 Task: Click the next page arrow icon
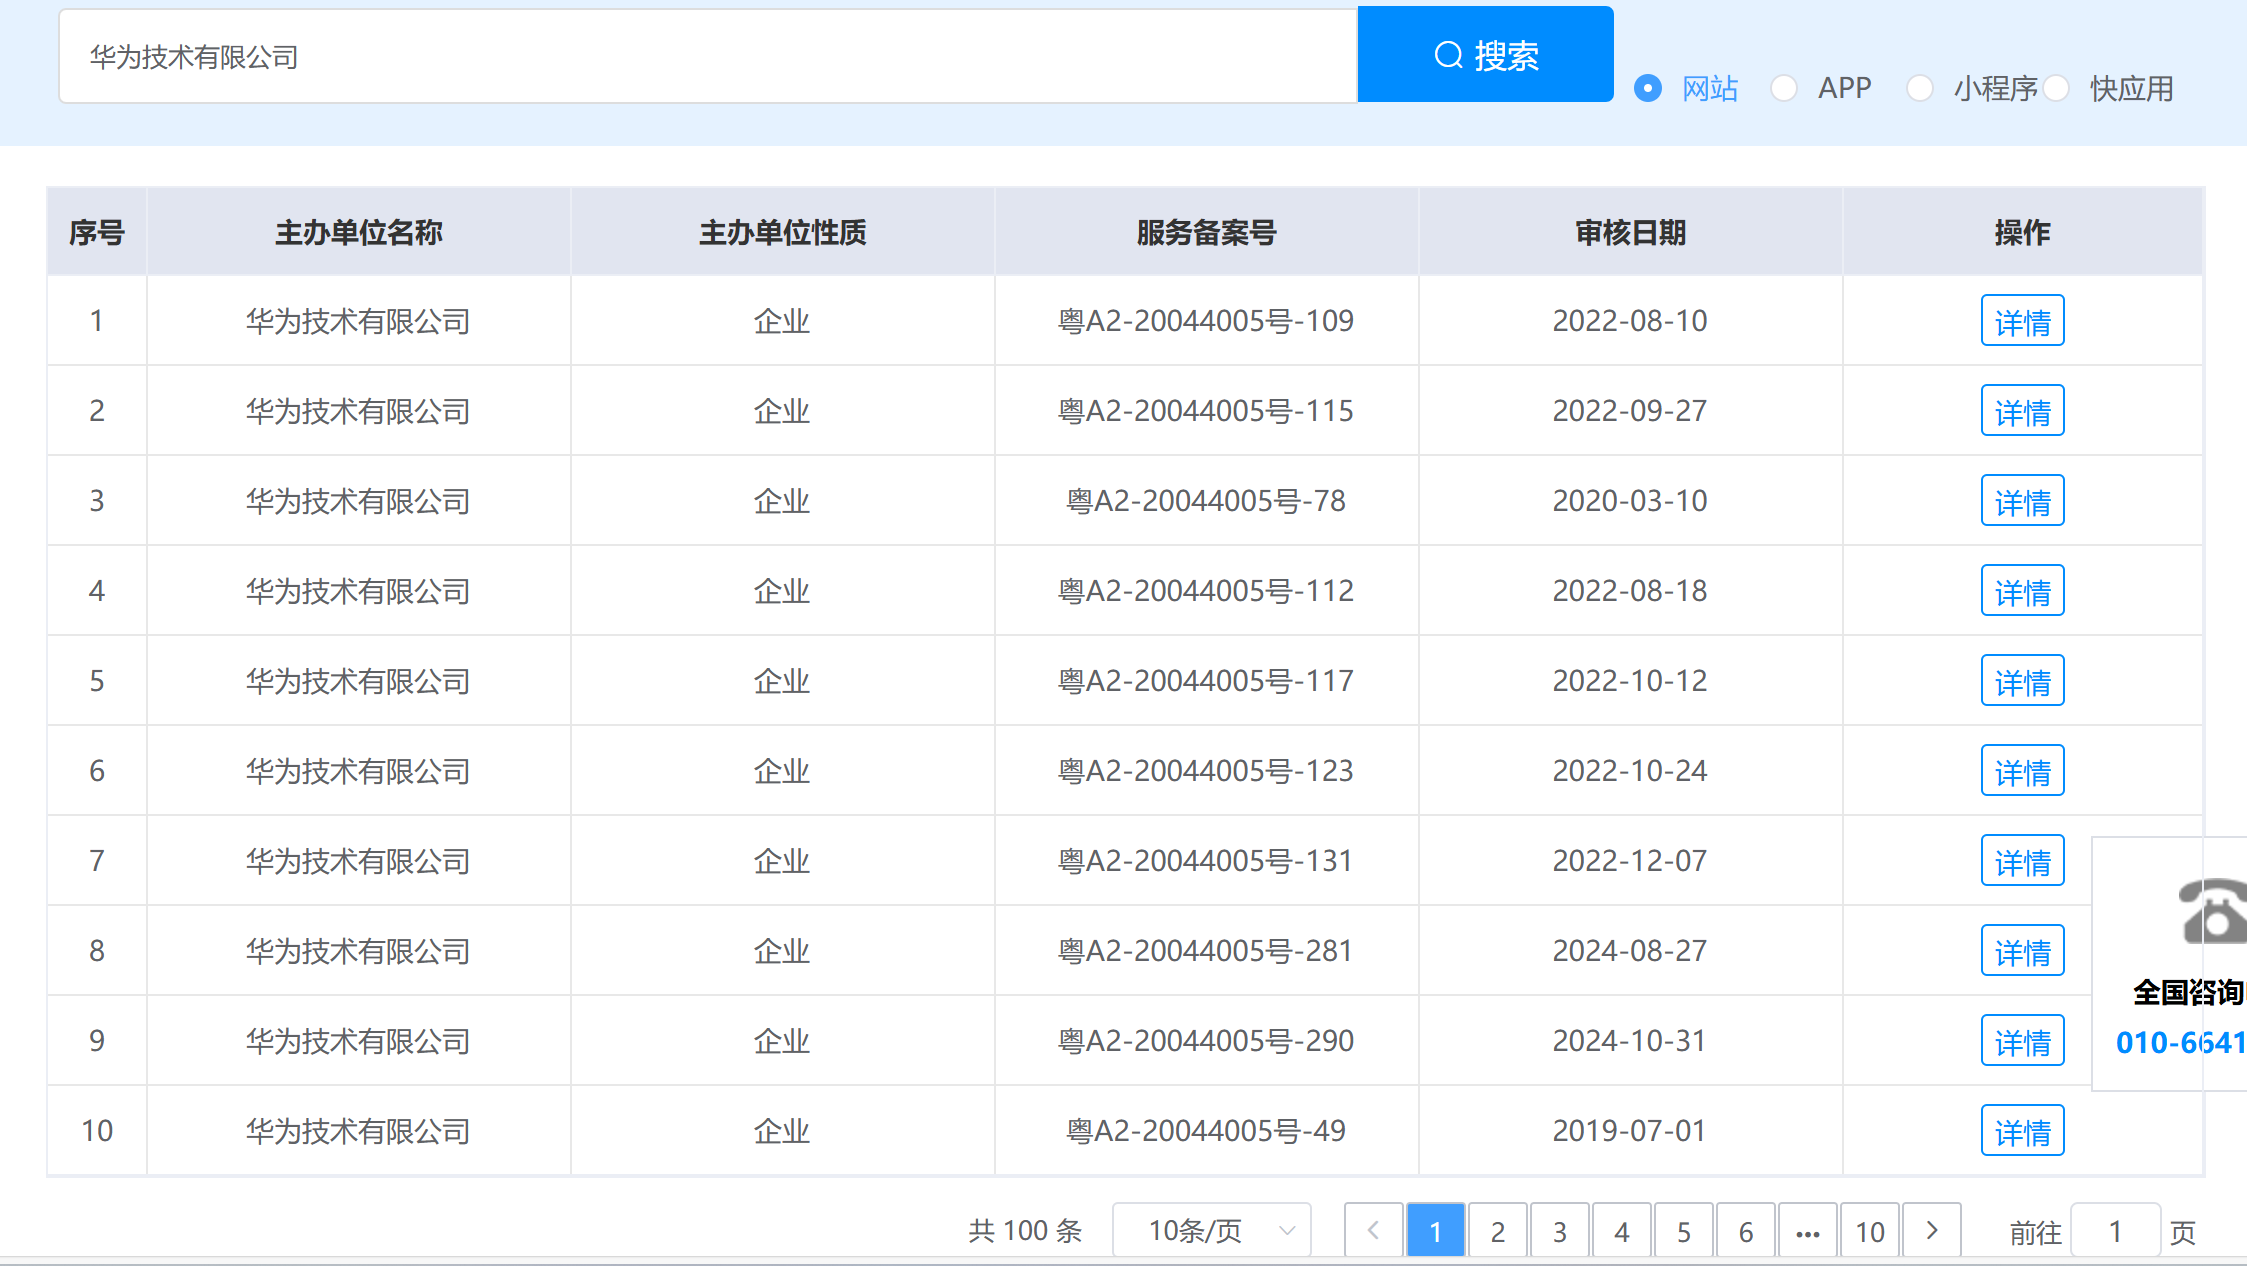(x=1931, y=1230)
